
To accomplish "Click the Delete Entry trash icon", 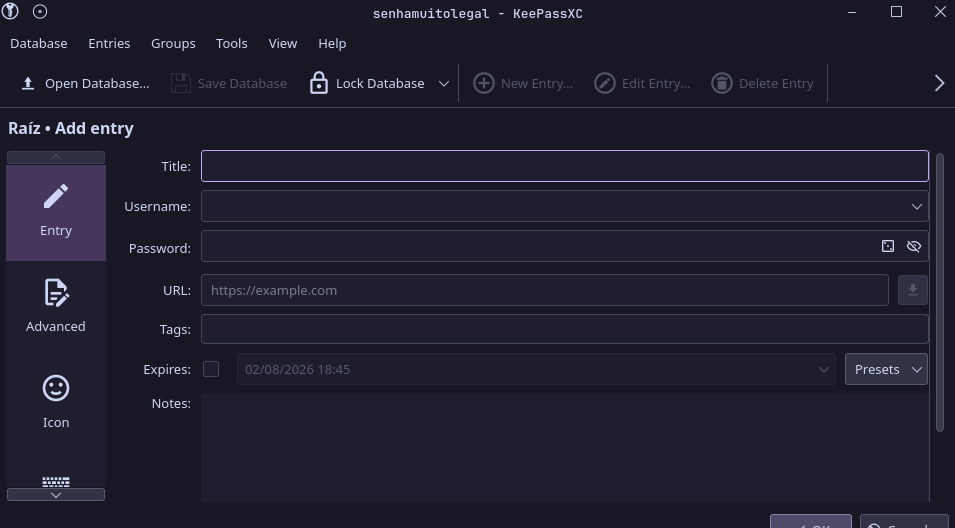I will (722, 83).
